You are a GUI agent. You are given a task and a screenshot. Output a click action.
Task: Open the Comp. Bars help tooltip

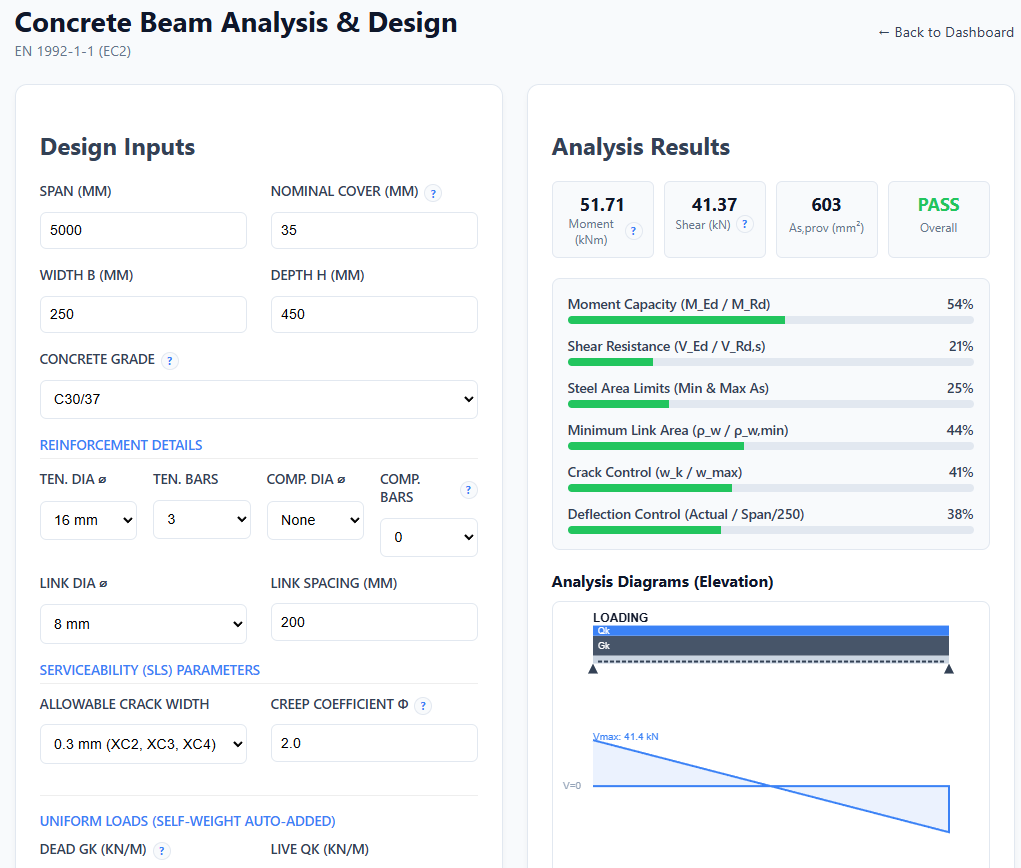tap(468, 490)
